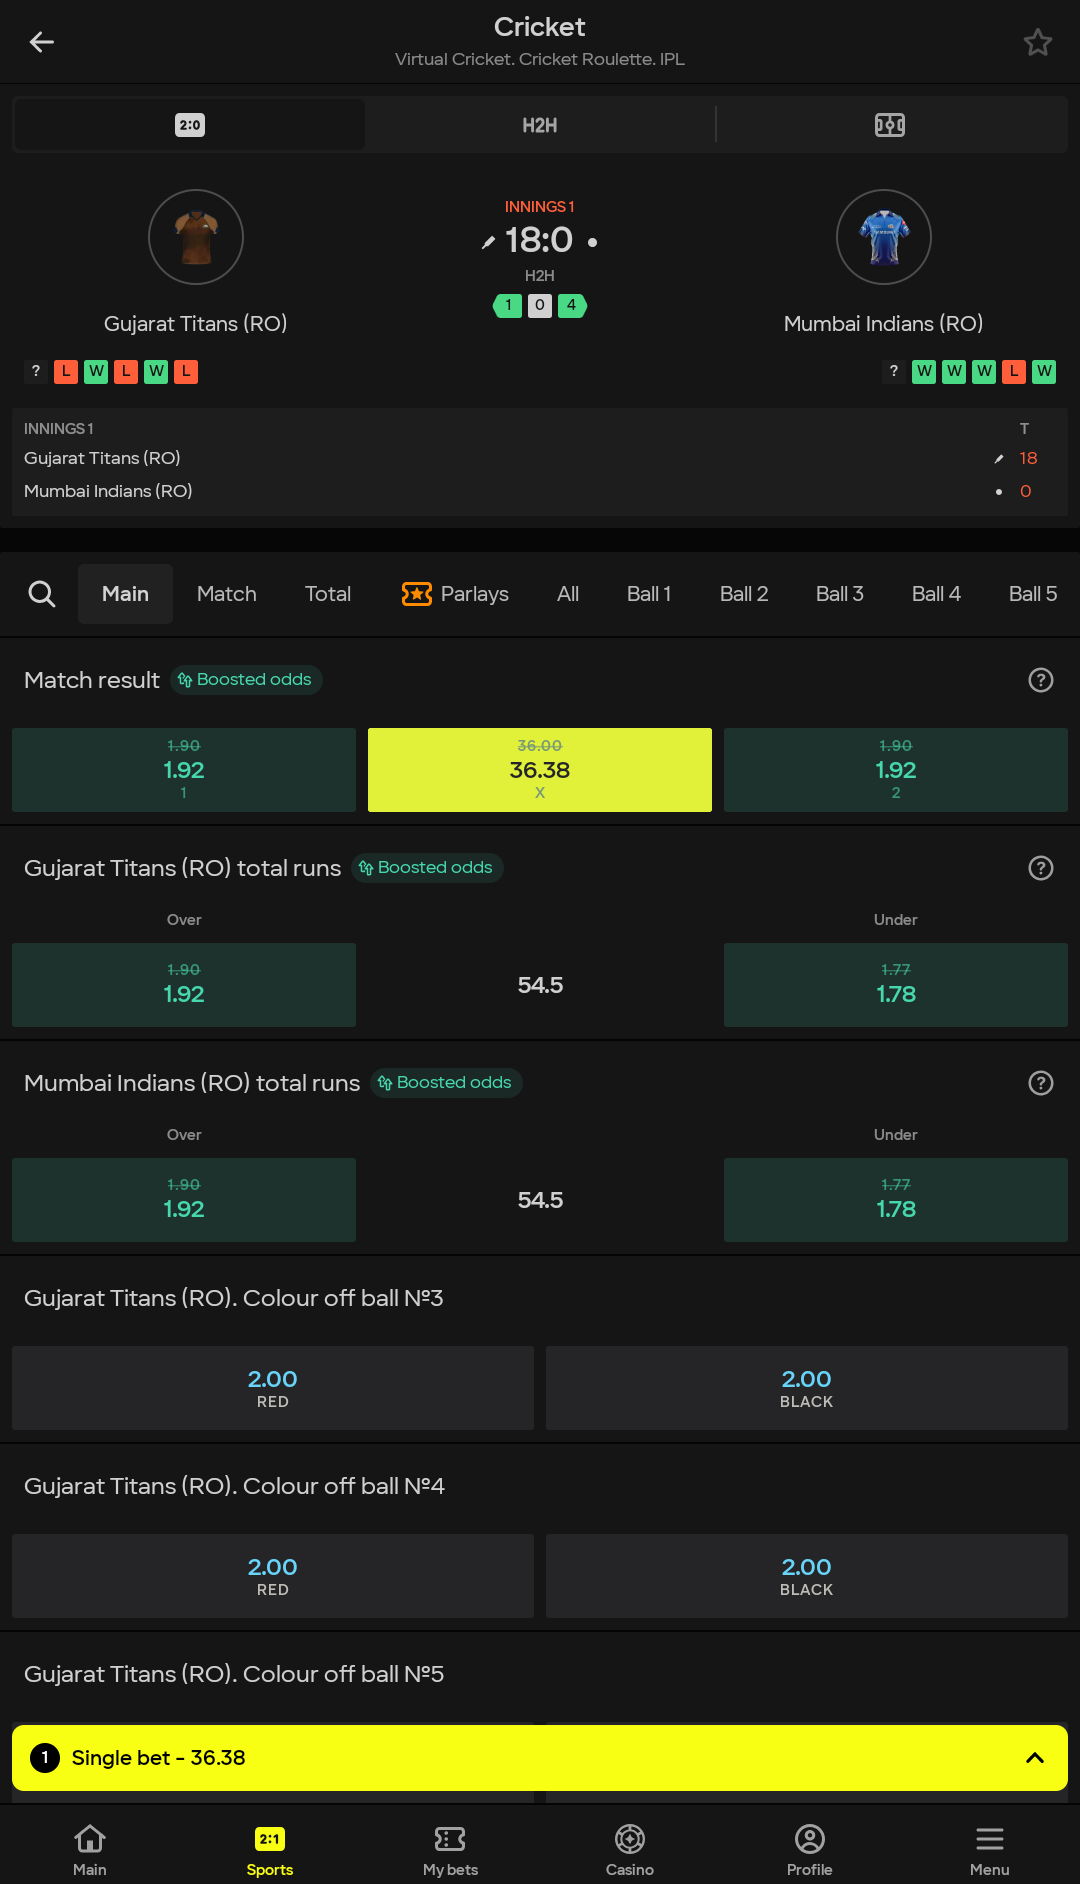This screenshot has width=1080, height=1884.
Task: Select the Match markets tab
Action: tap(227, 594)
